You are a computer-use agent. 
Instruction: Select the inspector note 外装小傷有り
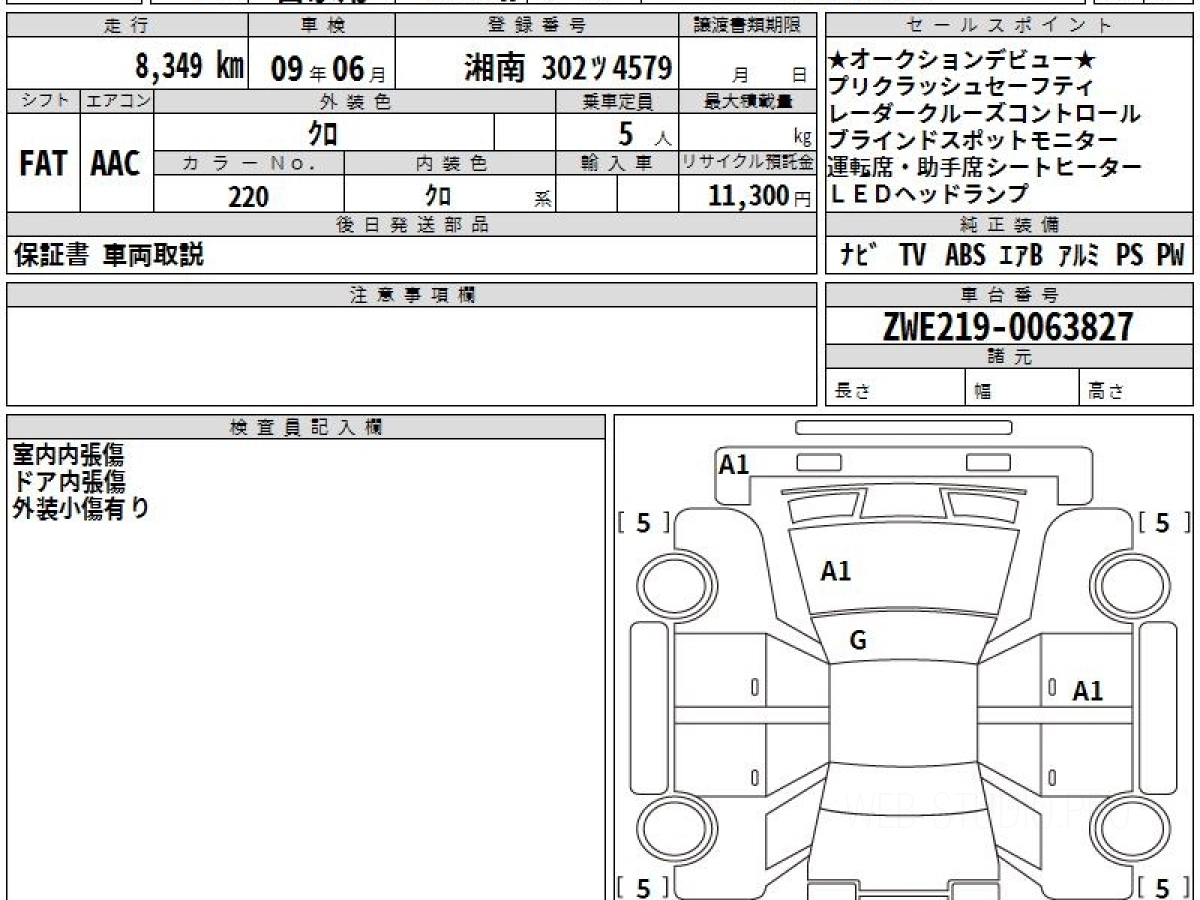pos(80,508)
